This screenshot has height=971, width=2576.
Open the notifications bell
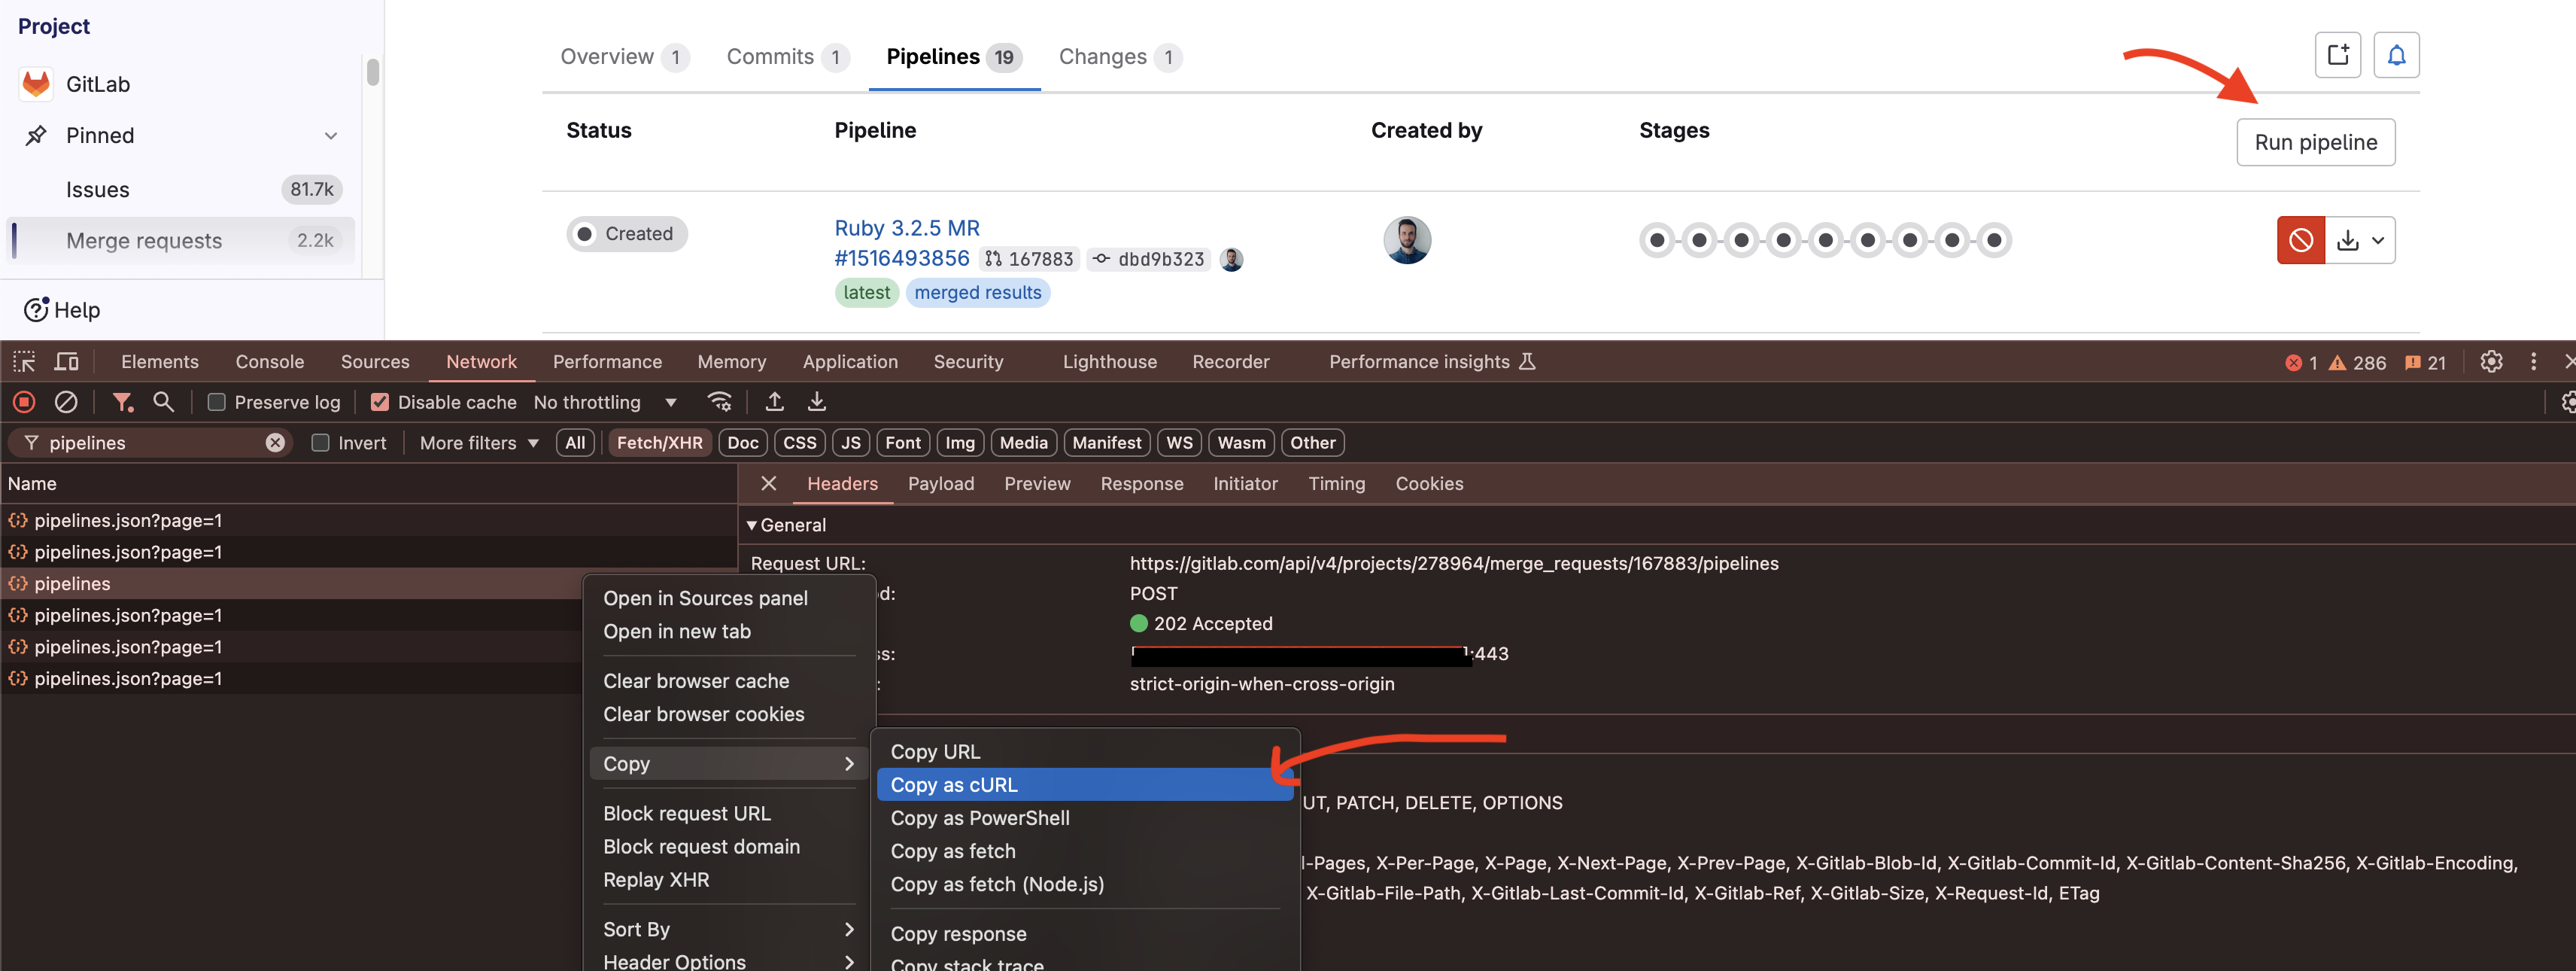pos(2397,55)
